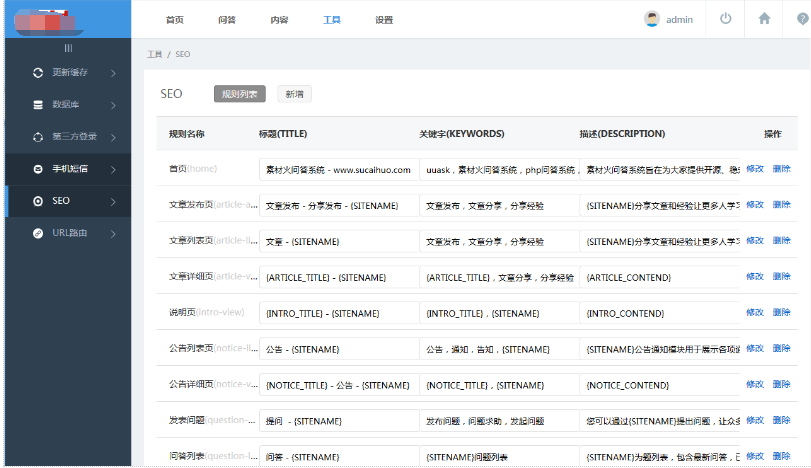Click the keywords field '{INTRO_TITLE}，{SITENAME}'
This screenshot has height=468, width=811.
click(499, 313)
